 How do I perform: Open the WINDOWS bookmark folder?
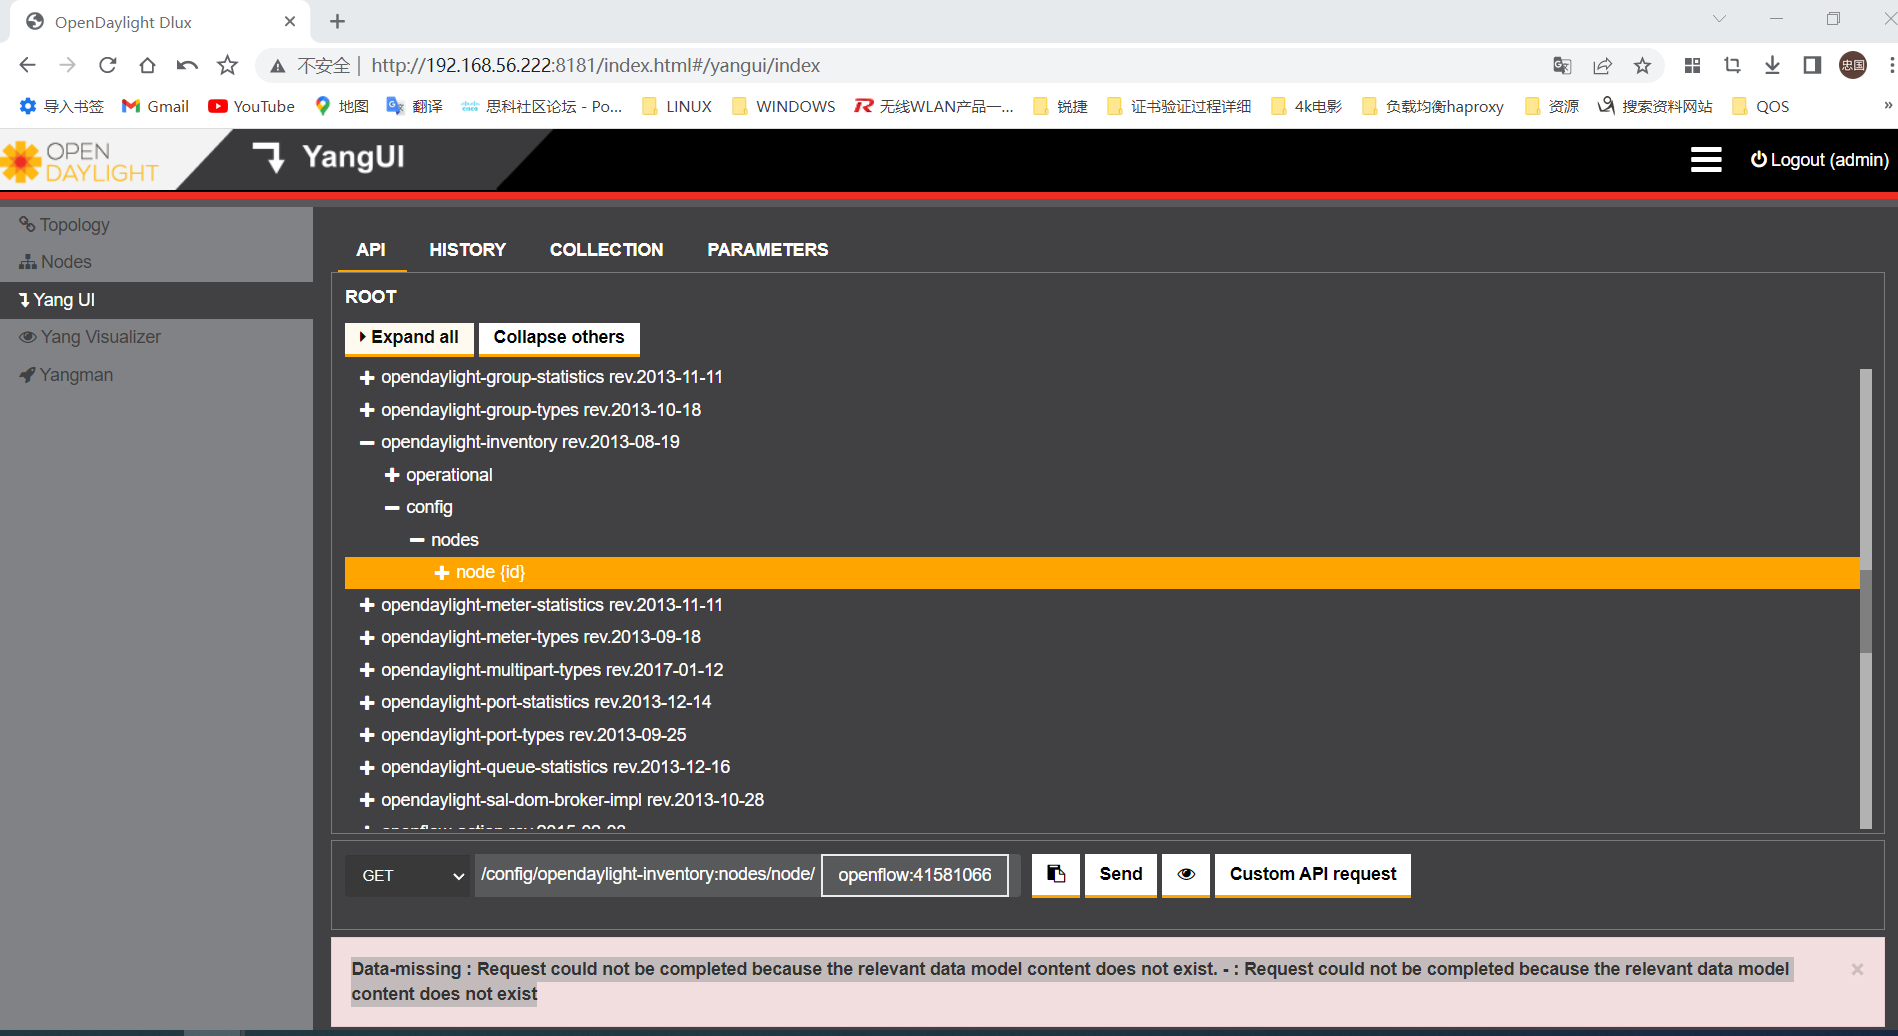click(784, 106)
